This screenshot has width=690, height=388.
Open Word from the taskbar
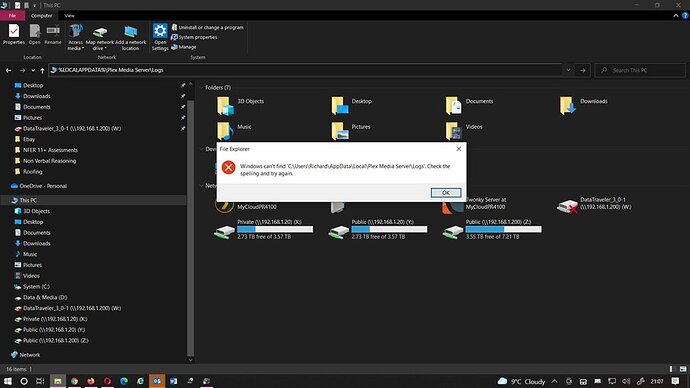[x=173, y=381]
